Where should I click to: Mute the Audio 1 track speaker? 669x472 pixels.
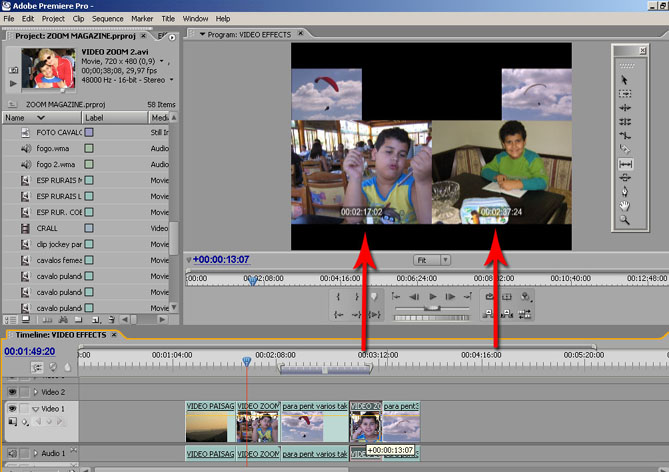tap(12, 453)
